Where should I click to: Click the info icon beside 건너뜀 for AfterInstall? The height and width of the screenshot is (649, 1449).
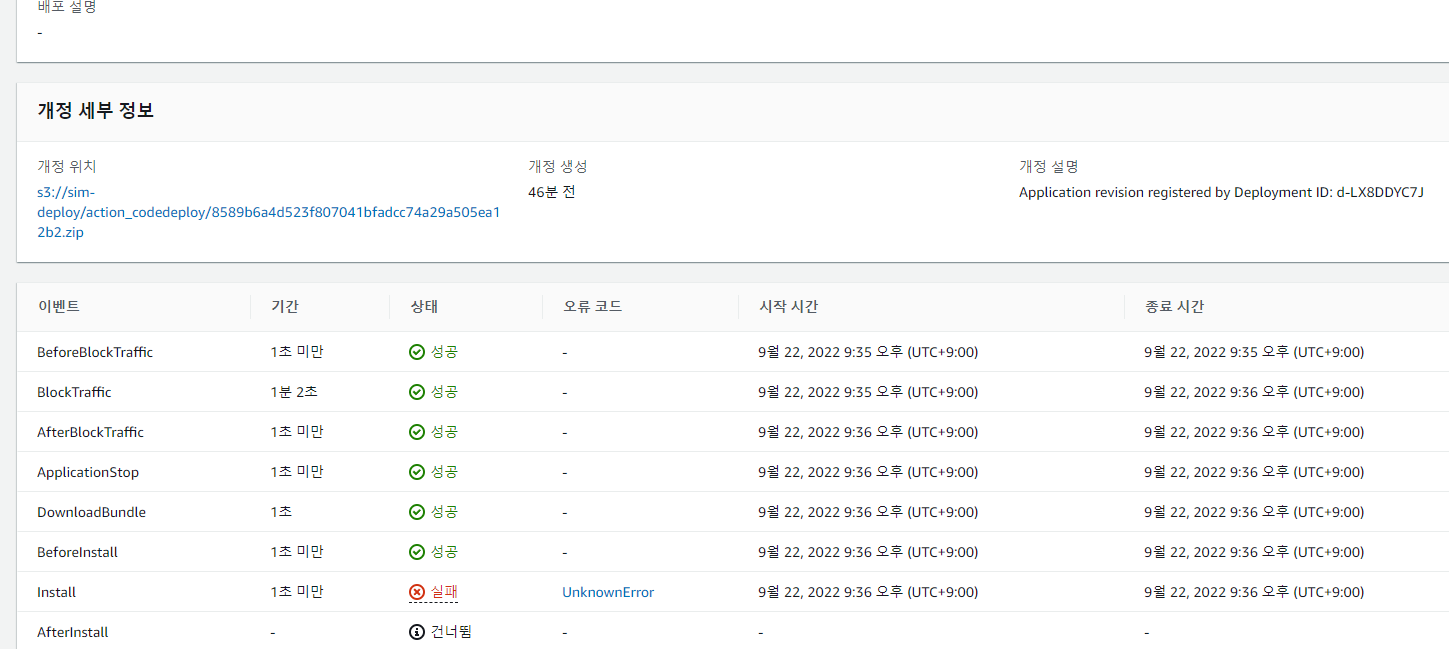coord(416,631)
